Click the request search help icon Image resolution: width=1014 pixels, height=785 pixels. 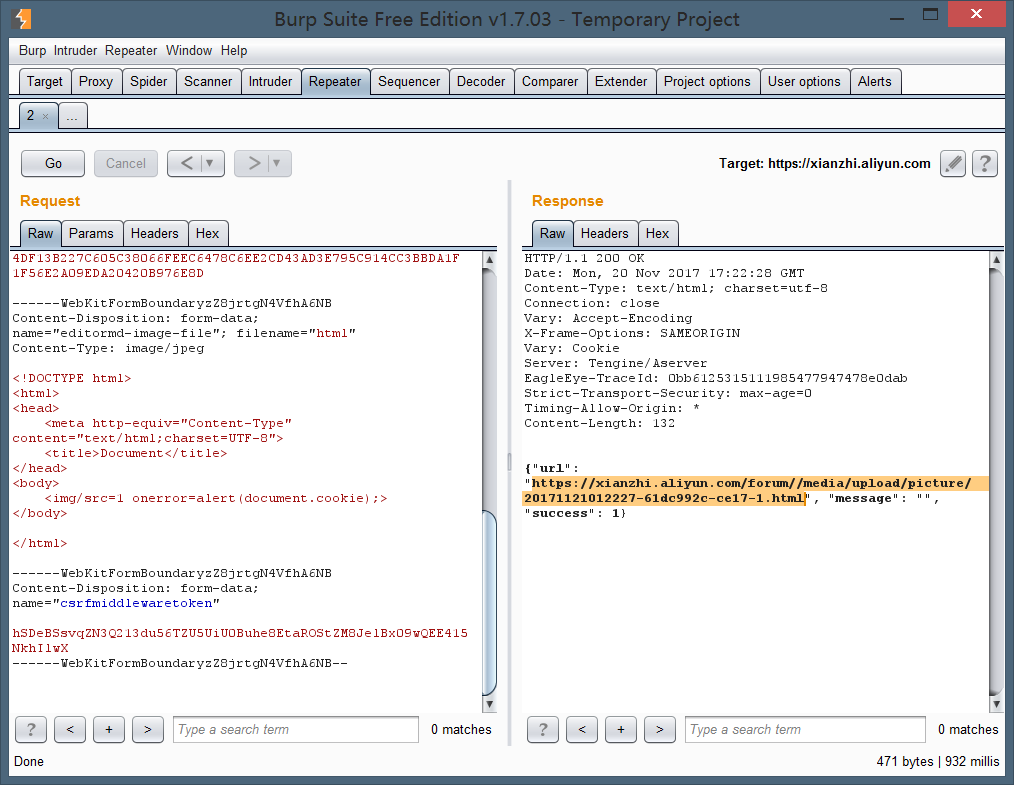click(x=31, y=729)
